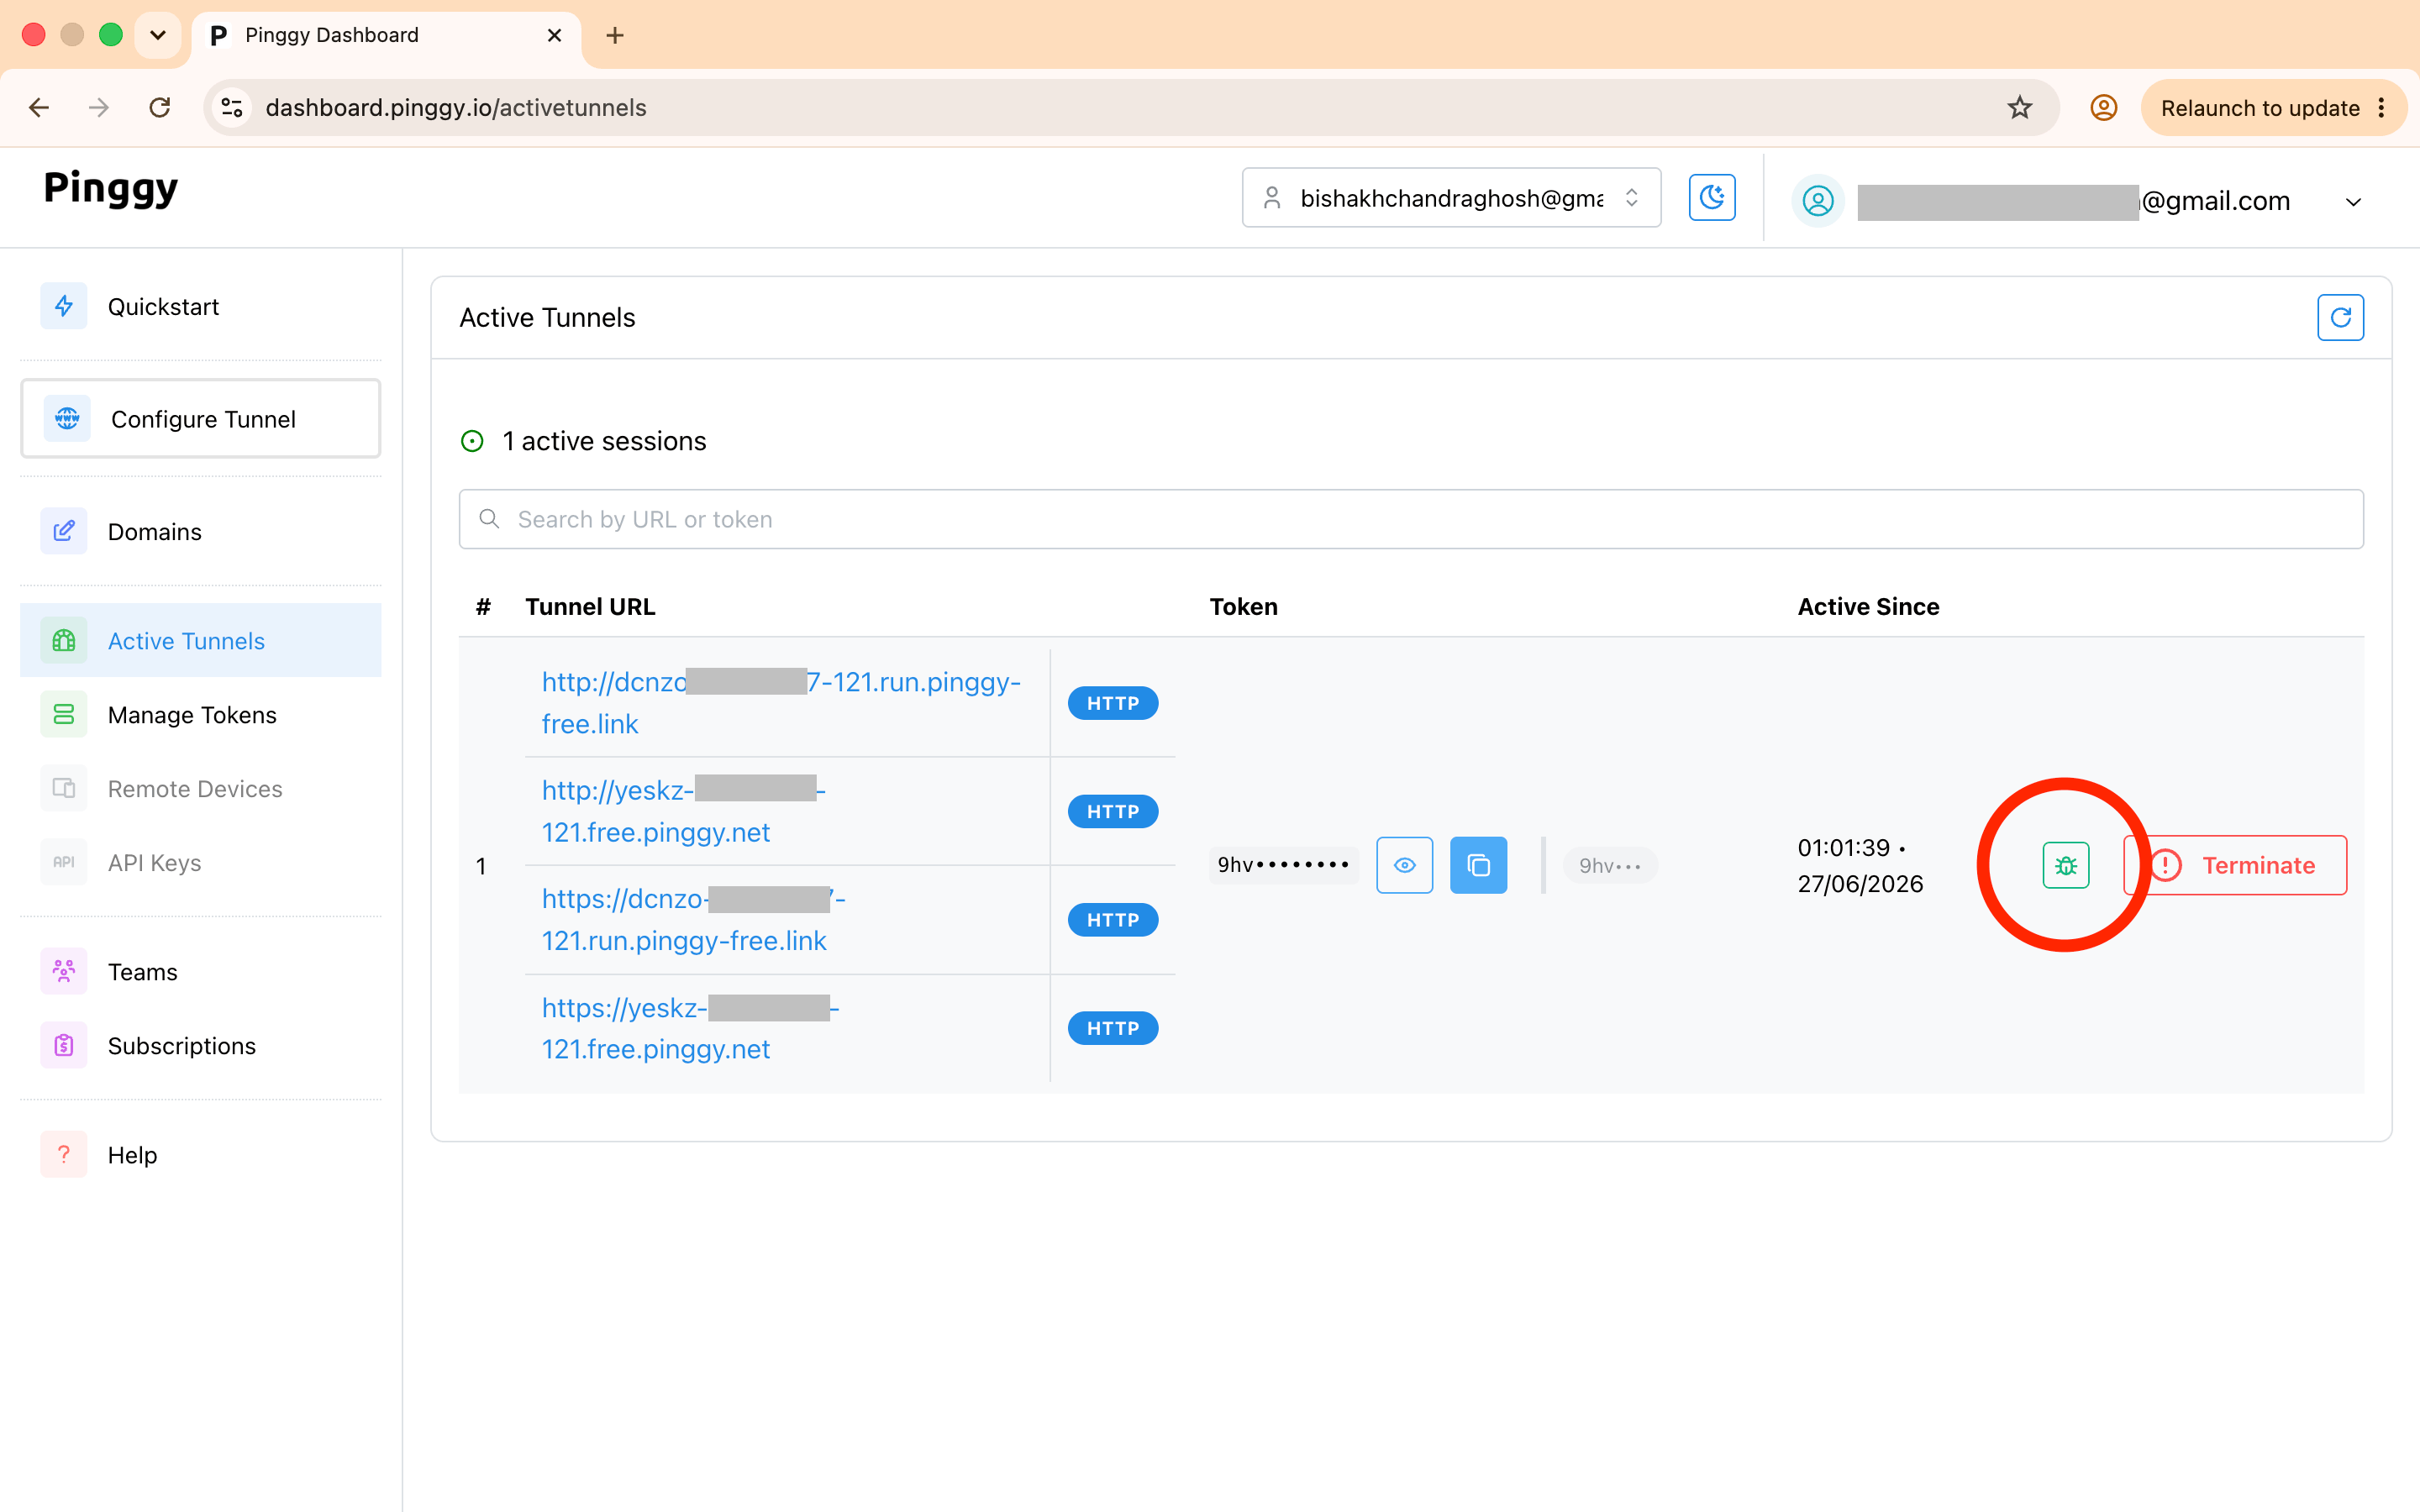The width and height of the screenshot is (2420, 1512).
Task: Select the Pinggy Dashboard browser tab
Action: 386,35
